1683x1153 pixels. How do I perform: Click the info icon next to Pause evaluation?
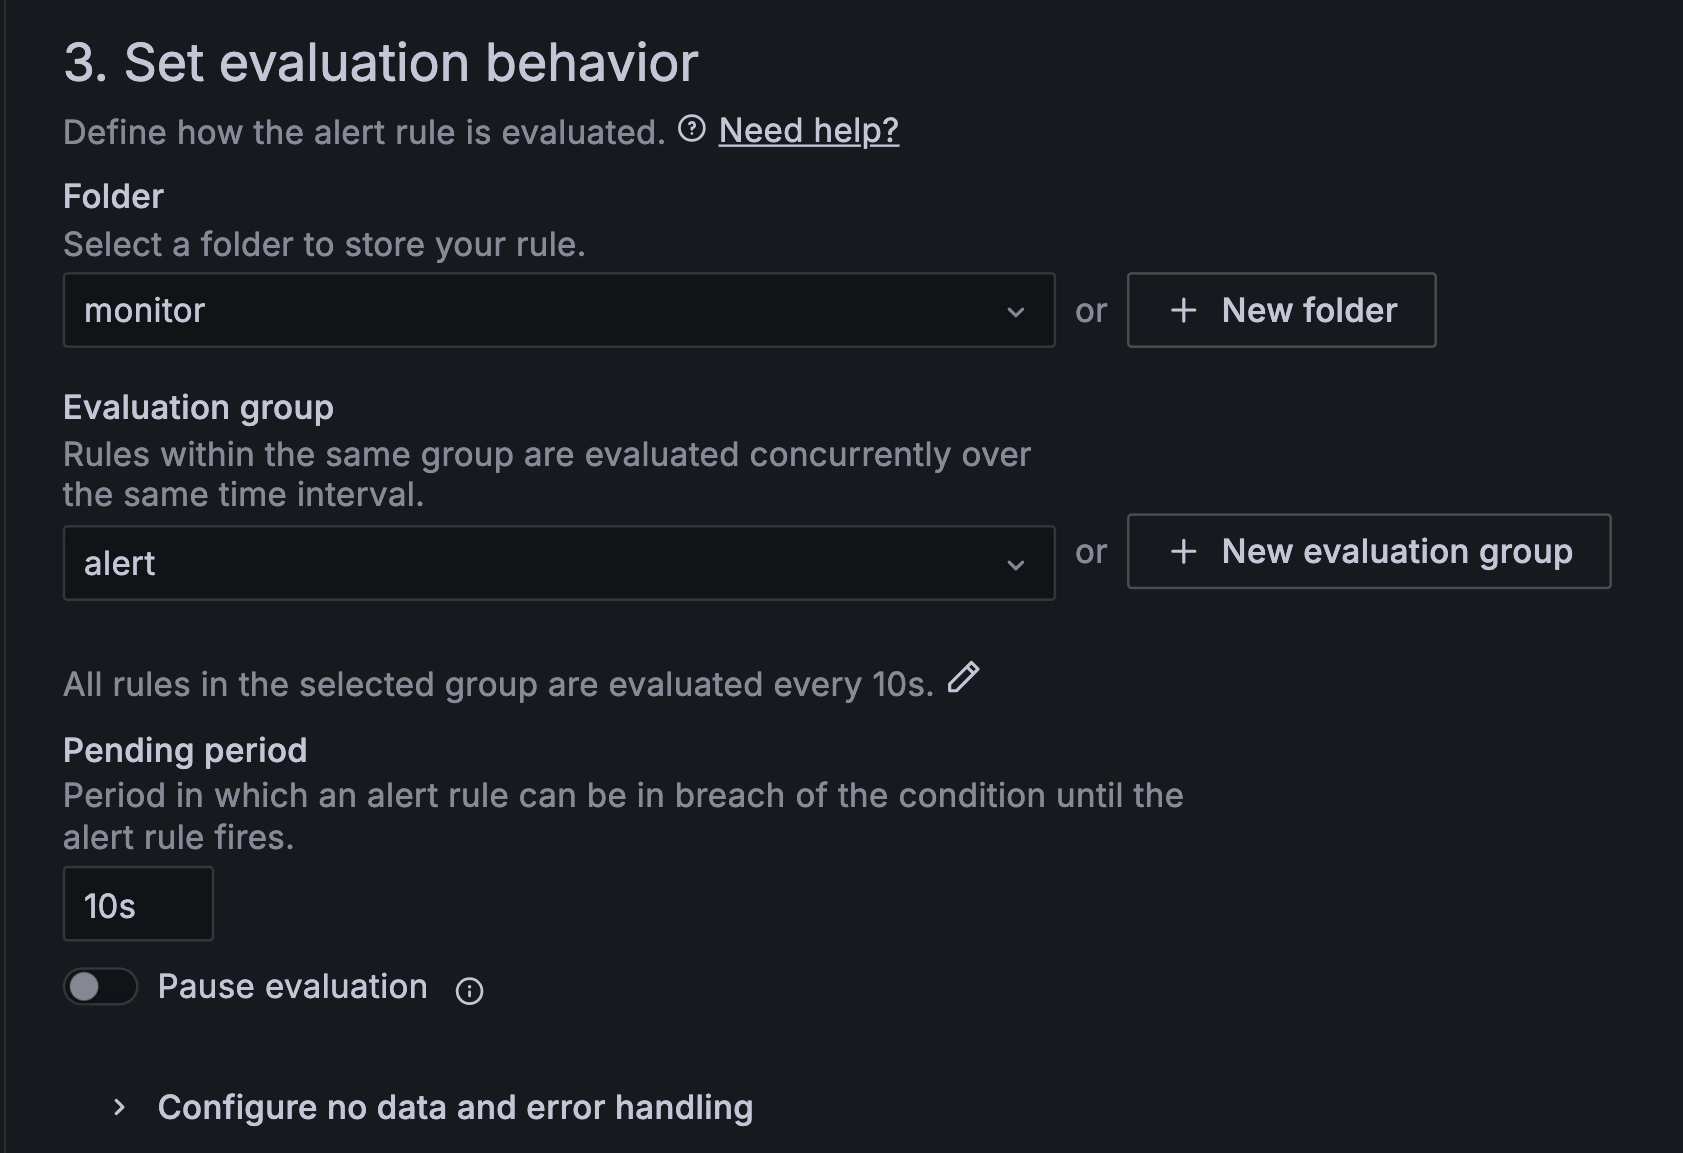pyautogui.click(x=469, y=990)
